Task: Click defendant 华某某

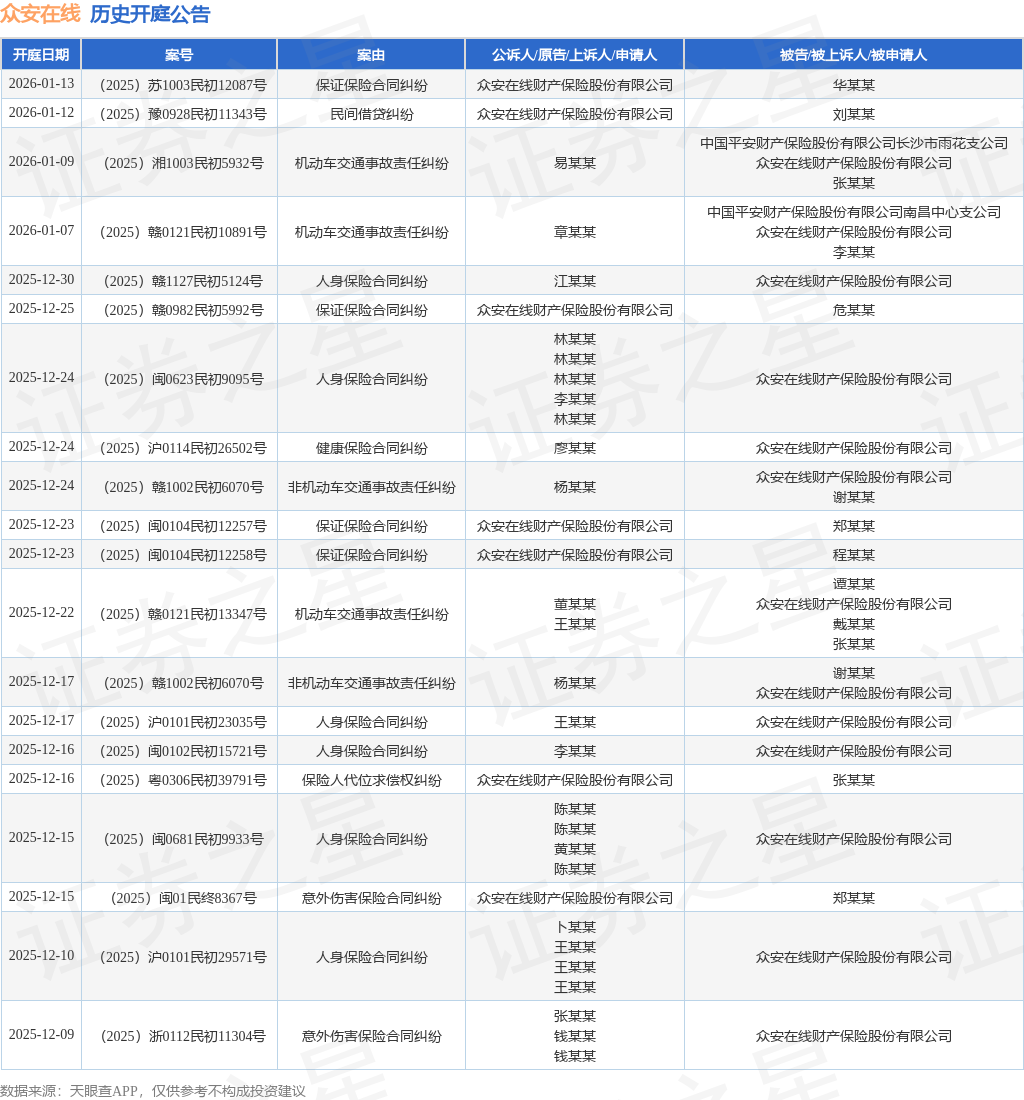Action: point(854,85)
